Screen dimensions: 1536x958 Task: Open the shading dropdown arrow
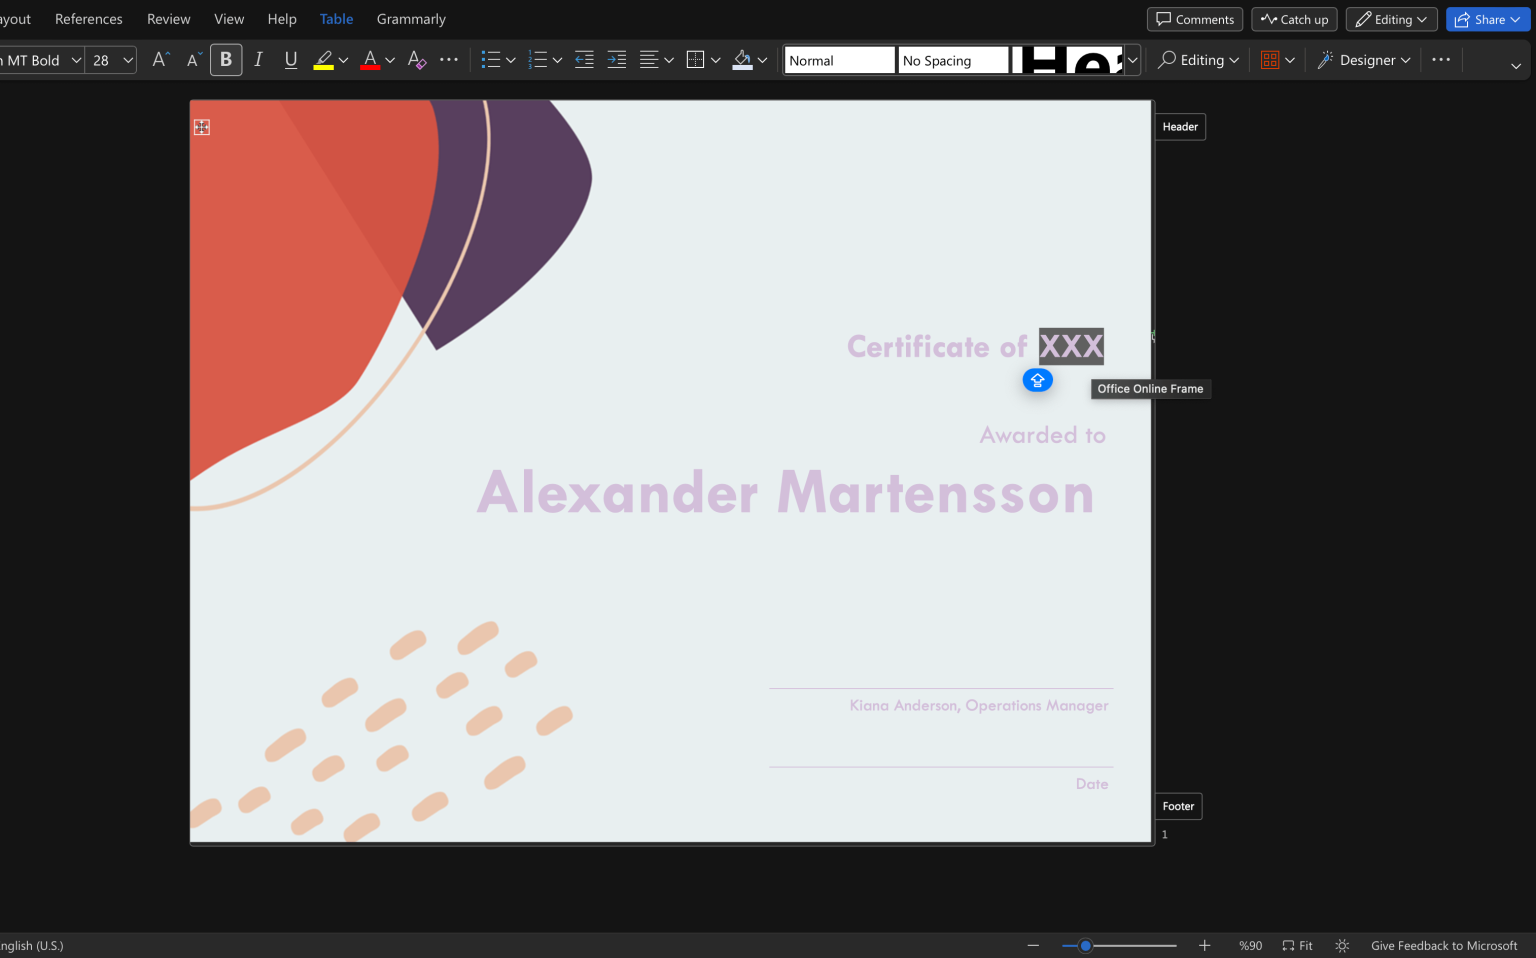[x=763, y=59]
